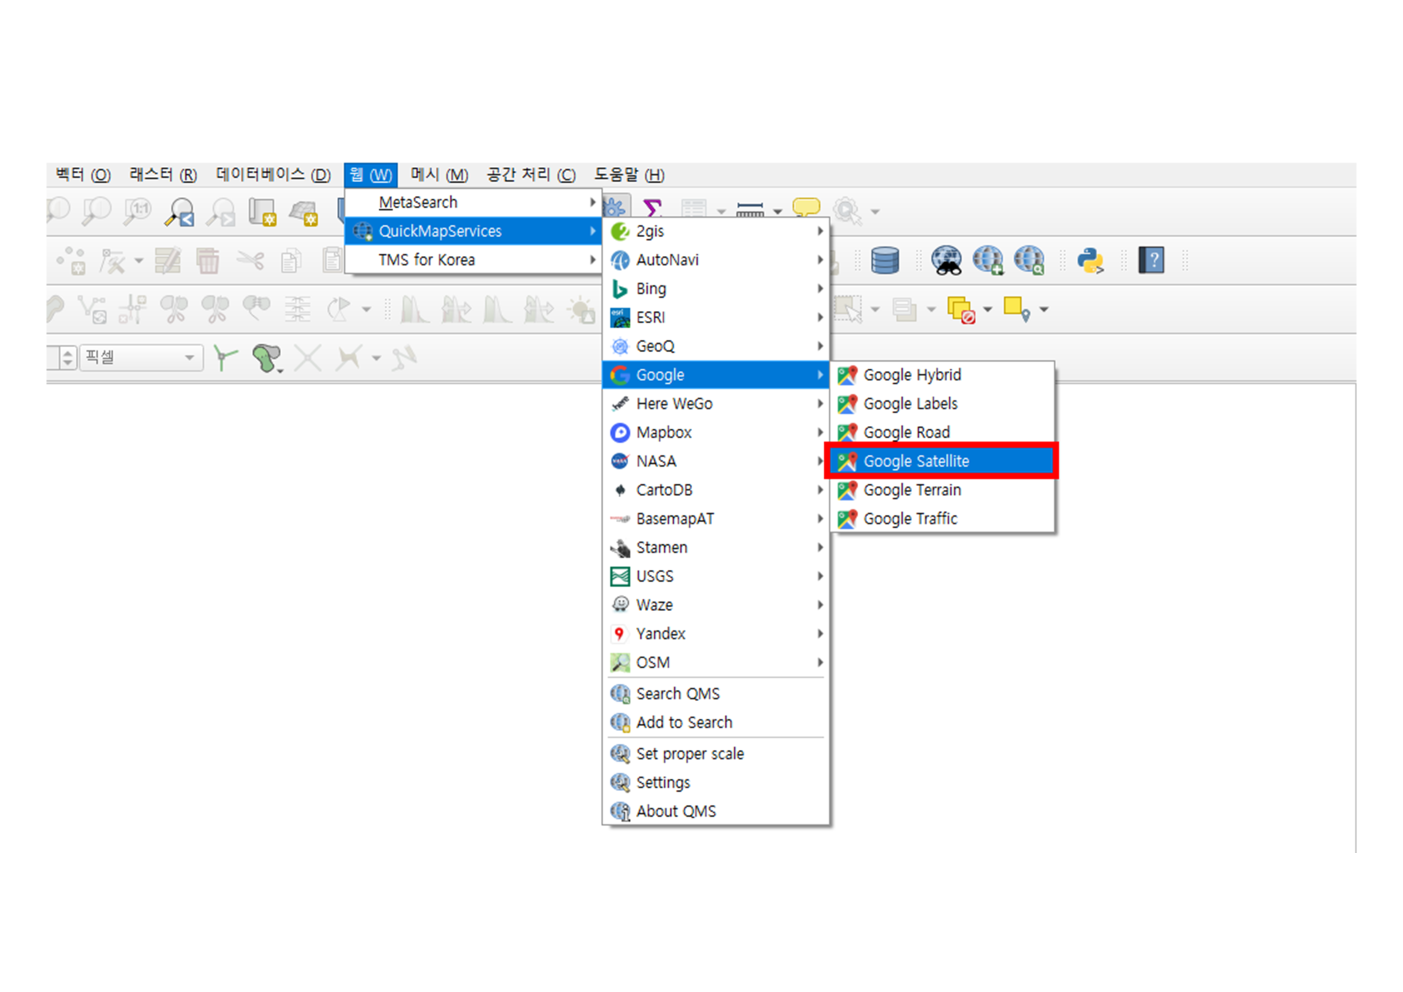Select the Yandex provider entry
This screenshot has width=1403, height=992.
click(x=716, y=634)
